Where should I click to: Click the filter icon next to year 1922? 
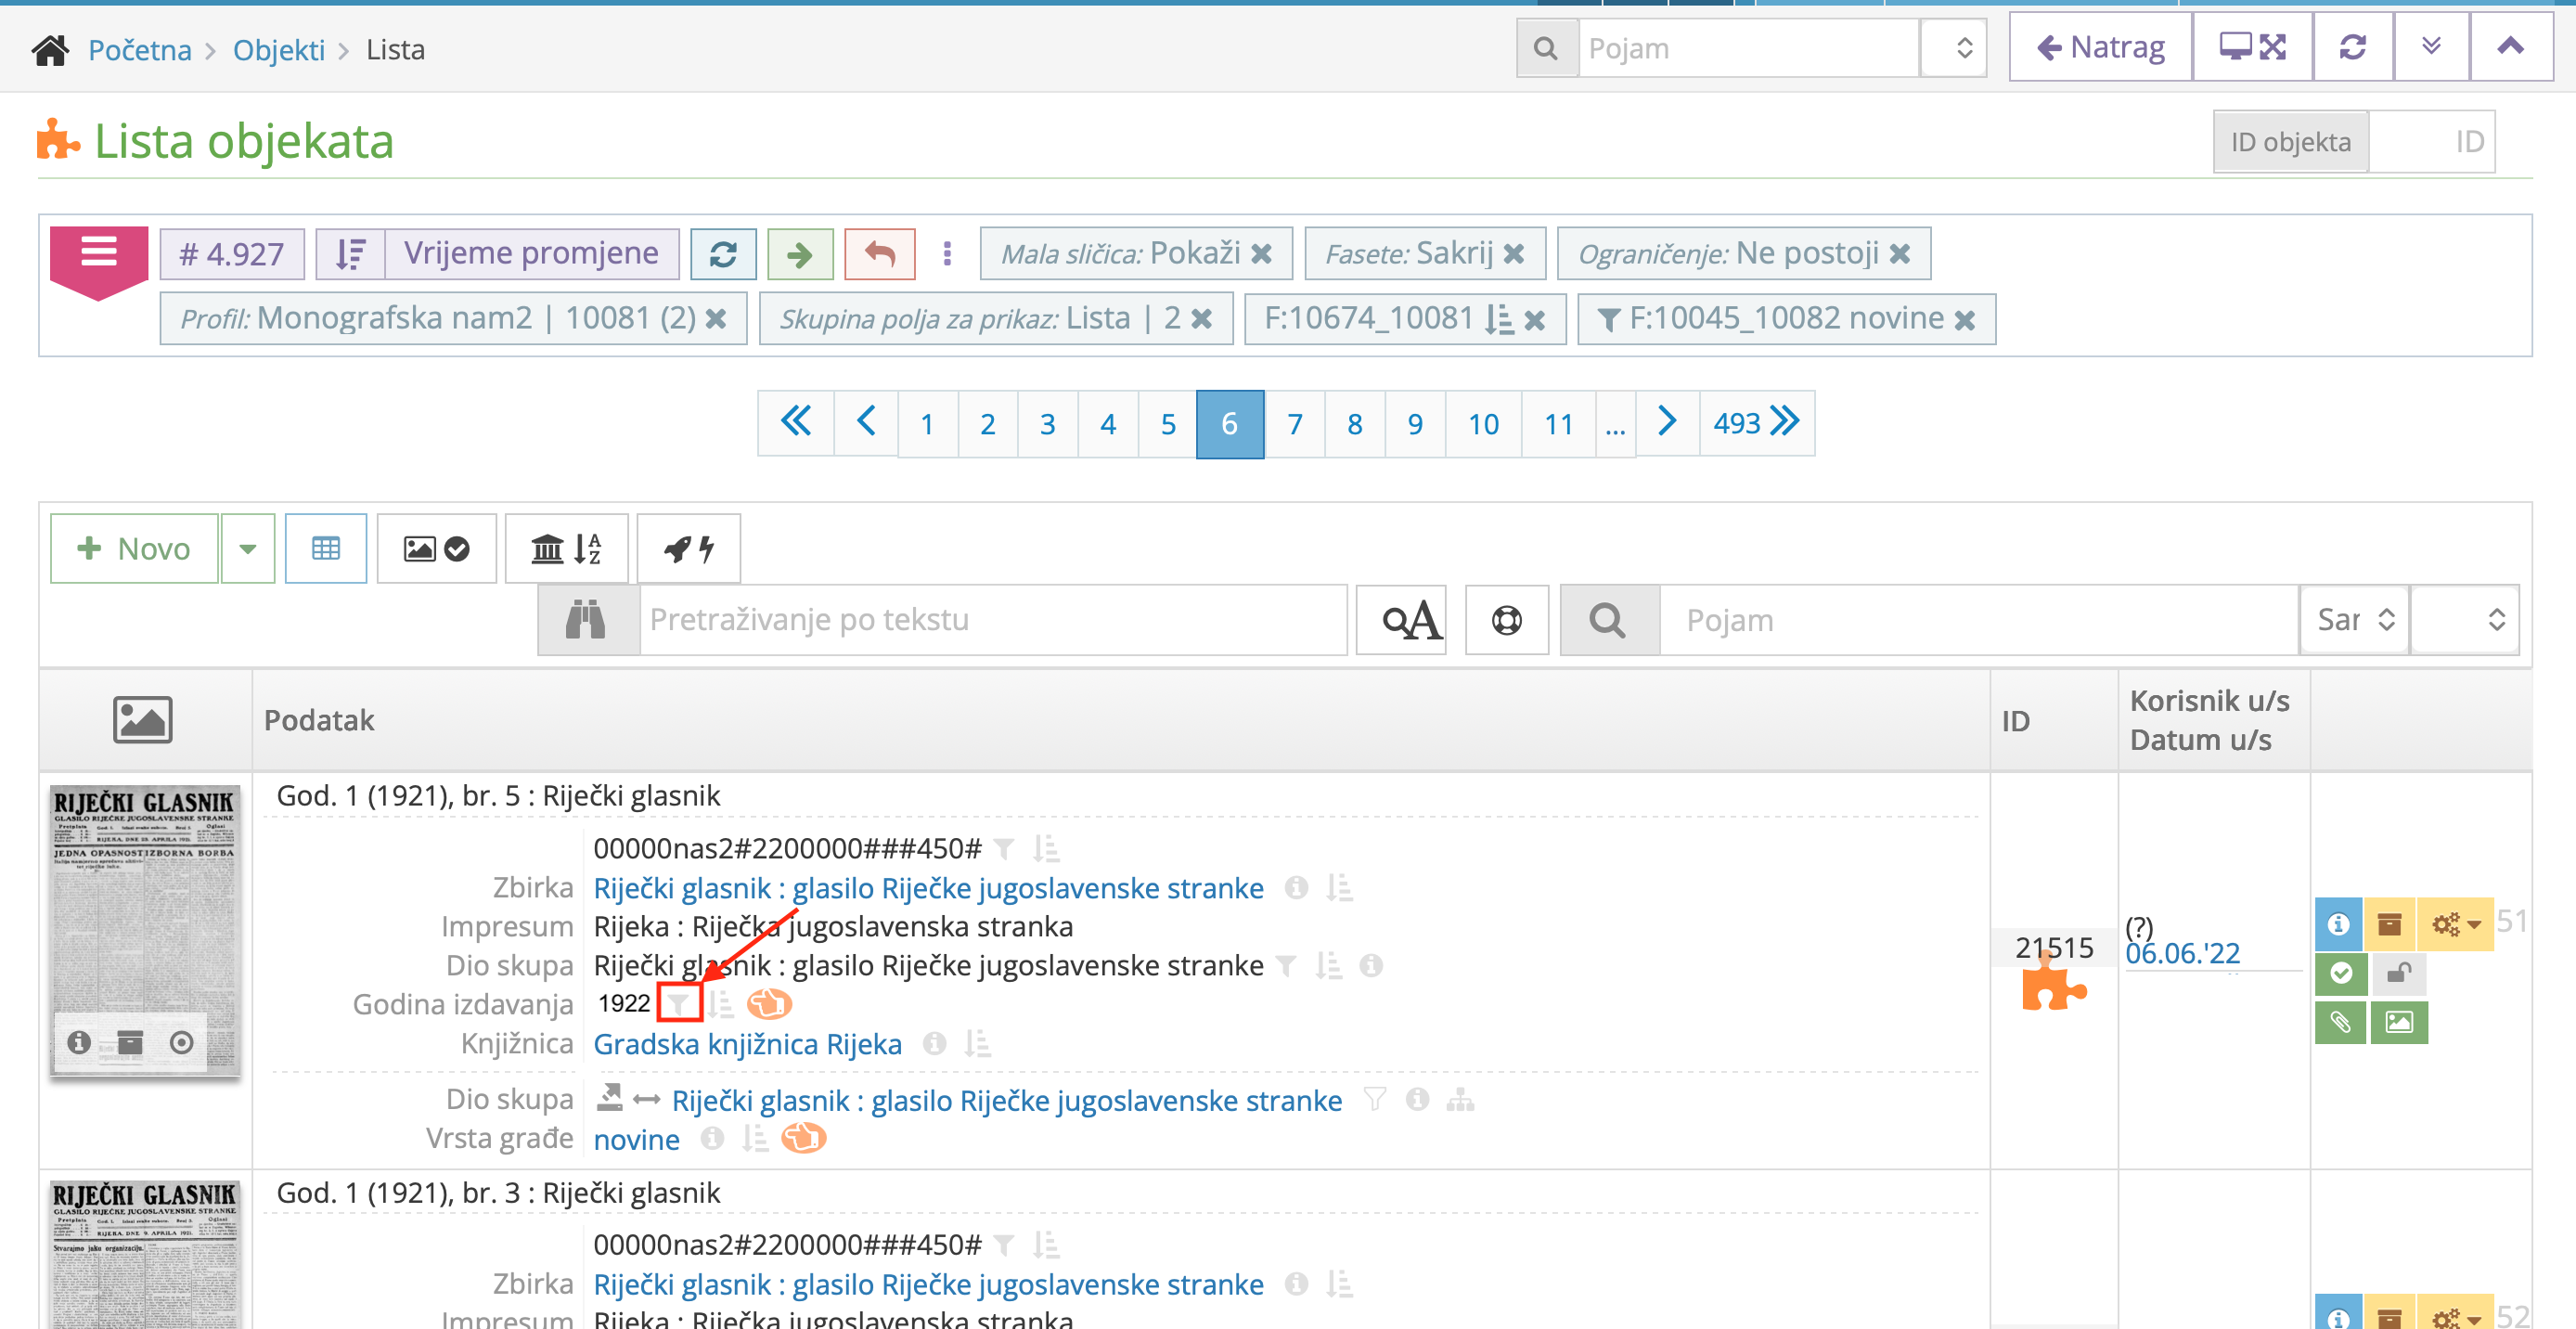(x=679, y=1003)
